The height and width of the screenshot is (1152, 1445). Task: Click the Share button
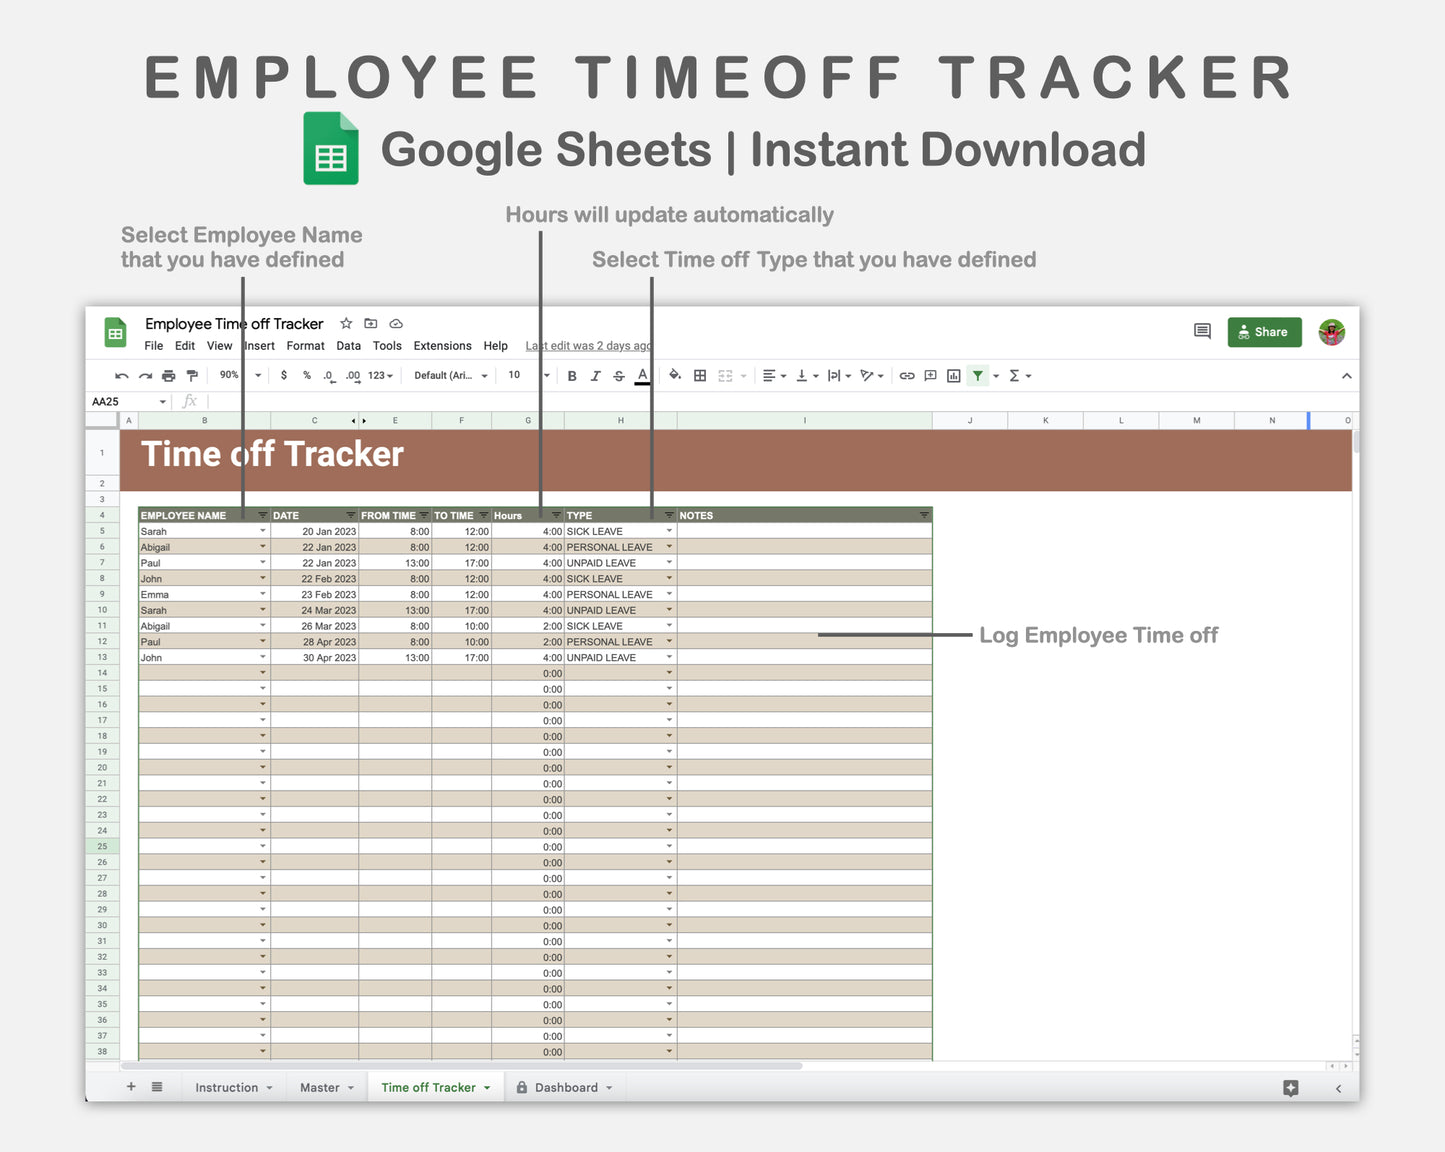[1264, 332]
